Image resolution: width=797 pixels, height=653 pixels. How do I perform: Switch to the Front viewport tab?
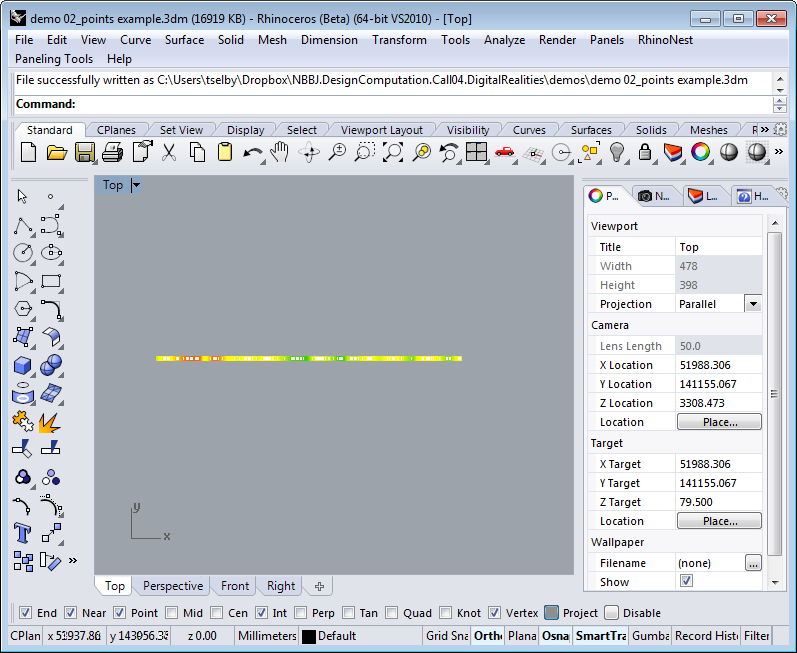click(235, 586)
